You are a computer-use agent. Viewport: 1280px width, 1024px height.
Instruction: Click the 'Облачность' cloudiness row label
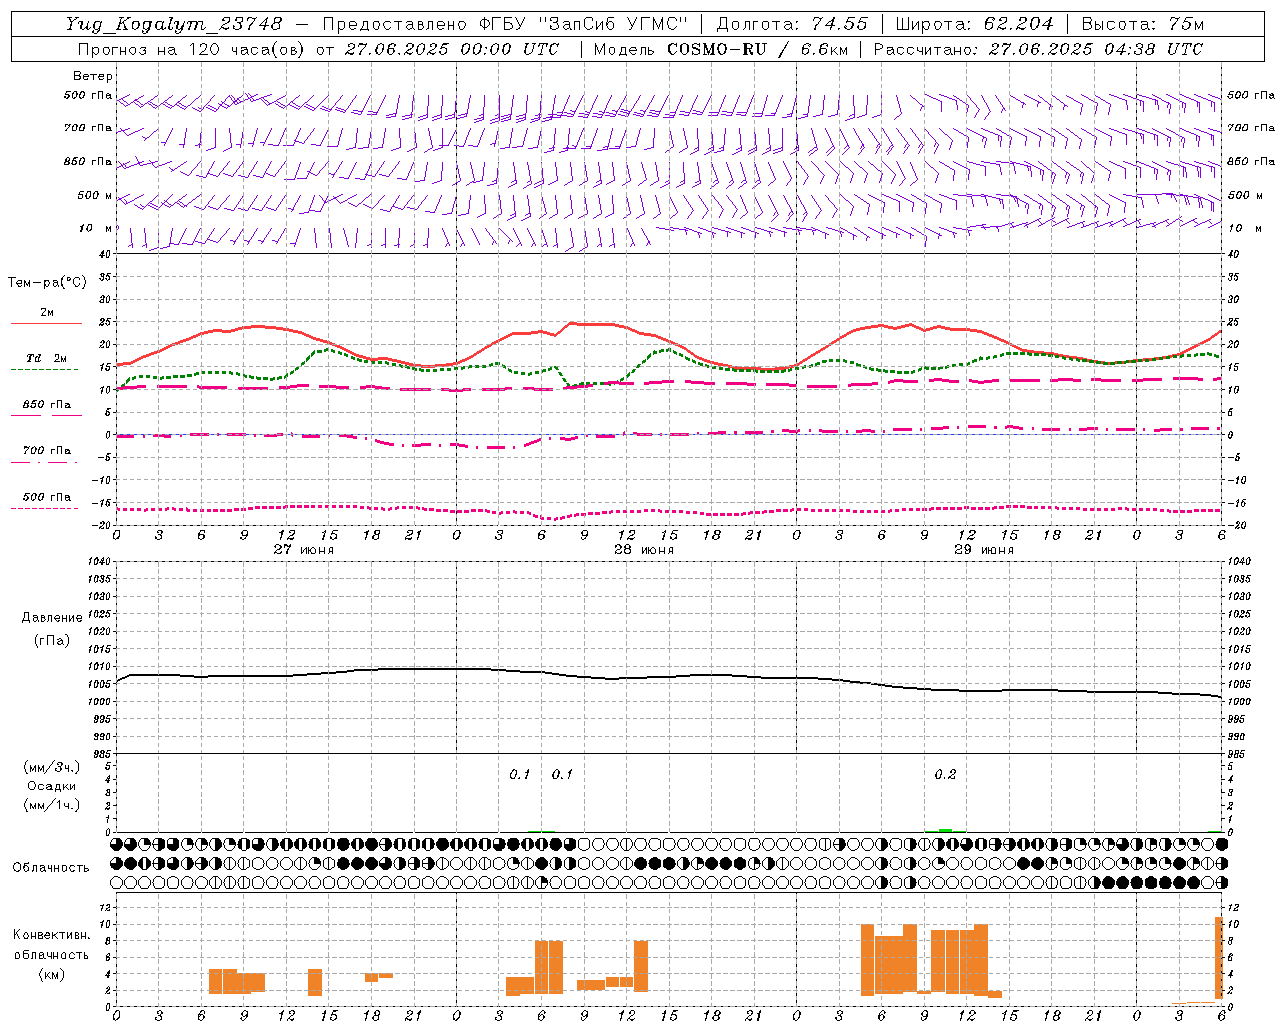(x=51, y=868)
